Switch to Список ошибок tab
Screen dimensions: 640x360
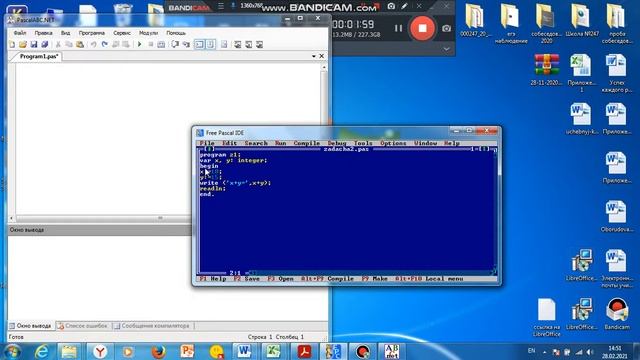[83, 326]
